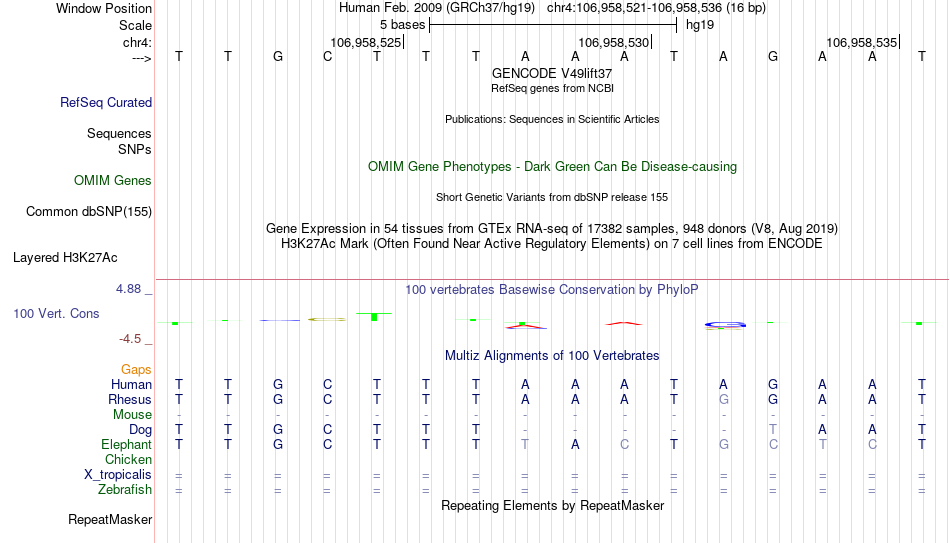Open the OMIM Genes track label
The image size is (950, 543).
112,181
